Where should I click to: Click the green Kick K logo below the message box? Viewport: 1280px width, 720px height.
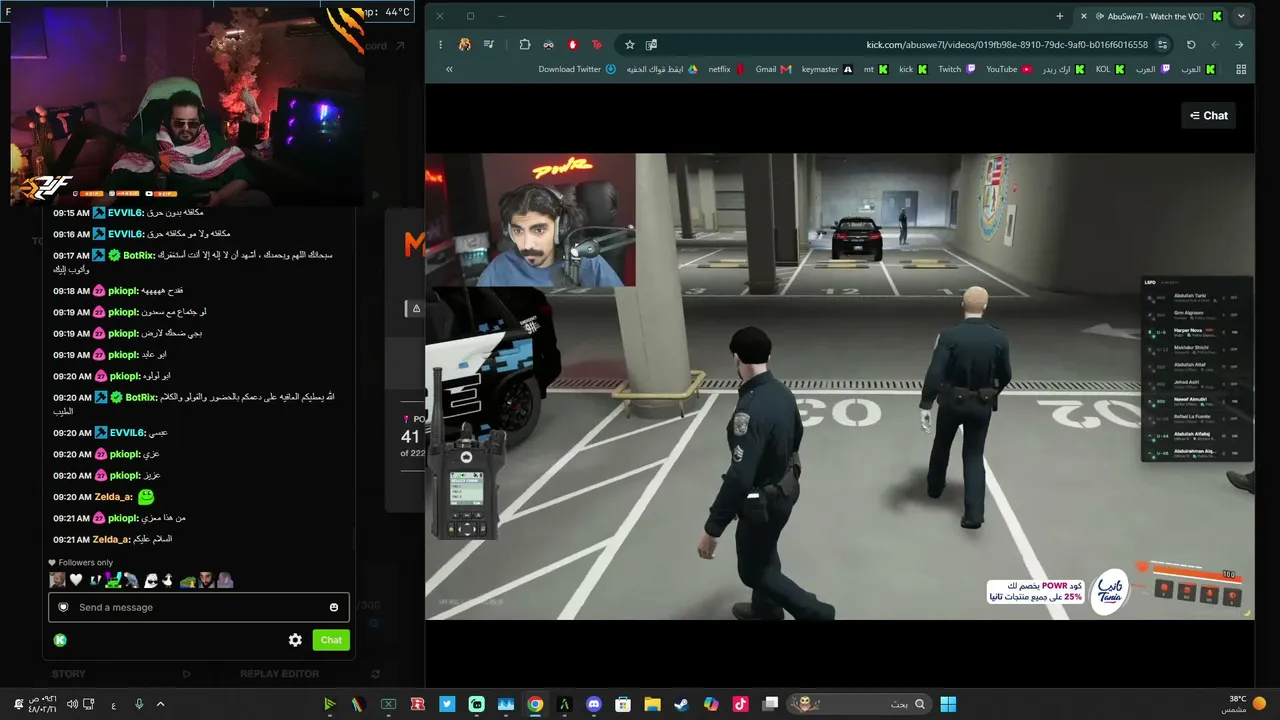[60, 640]
